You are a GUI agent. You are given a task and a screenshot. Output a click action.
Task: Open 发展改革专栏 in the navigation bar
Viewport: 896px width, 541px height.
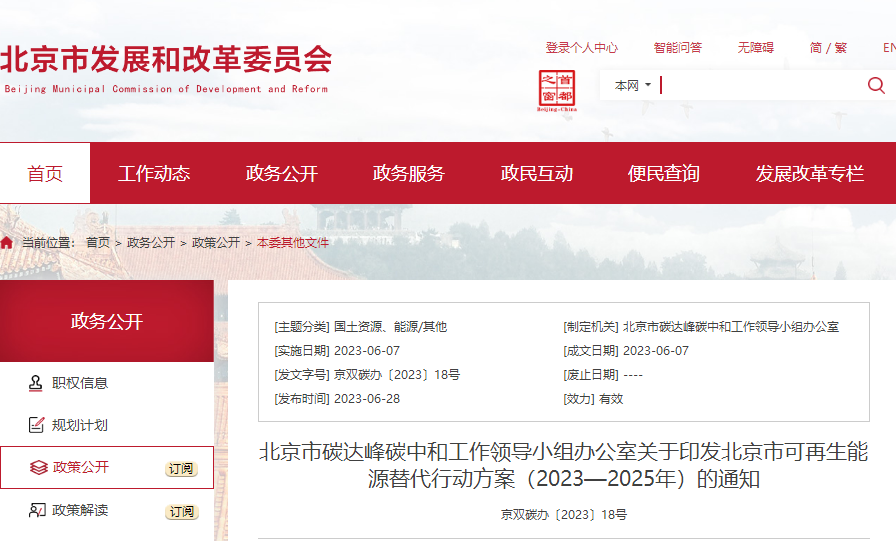tap(809, 174)
